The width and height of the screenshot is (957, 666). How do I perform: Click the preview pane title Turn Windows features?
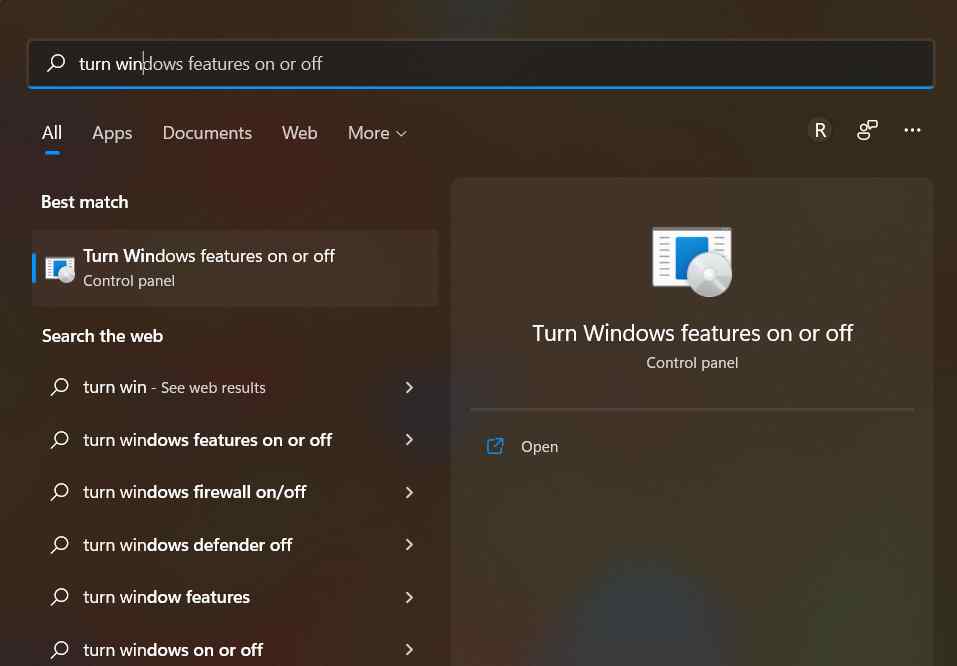point(692,333)
